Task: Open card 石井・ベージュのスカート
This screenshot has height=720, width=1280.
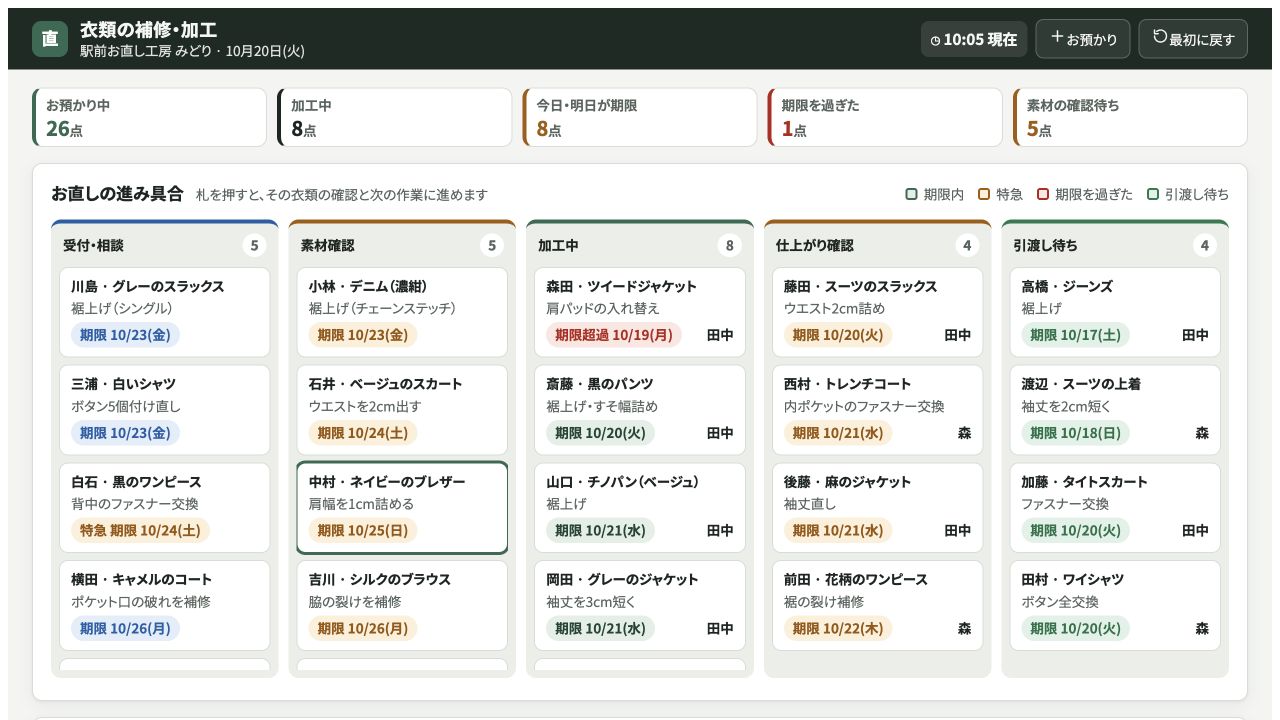Action: point(402,410)
